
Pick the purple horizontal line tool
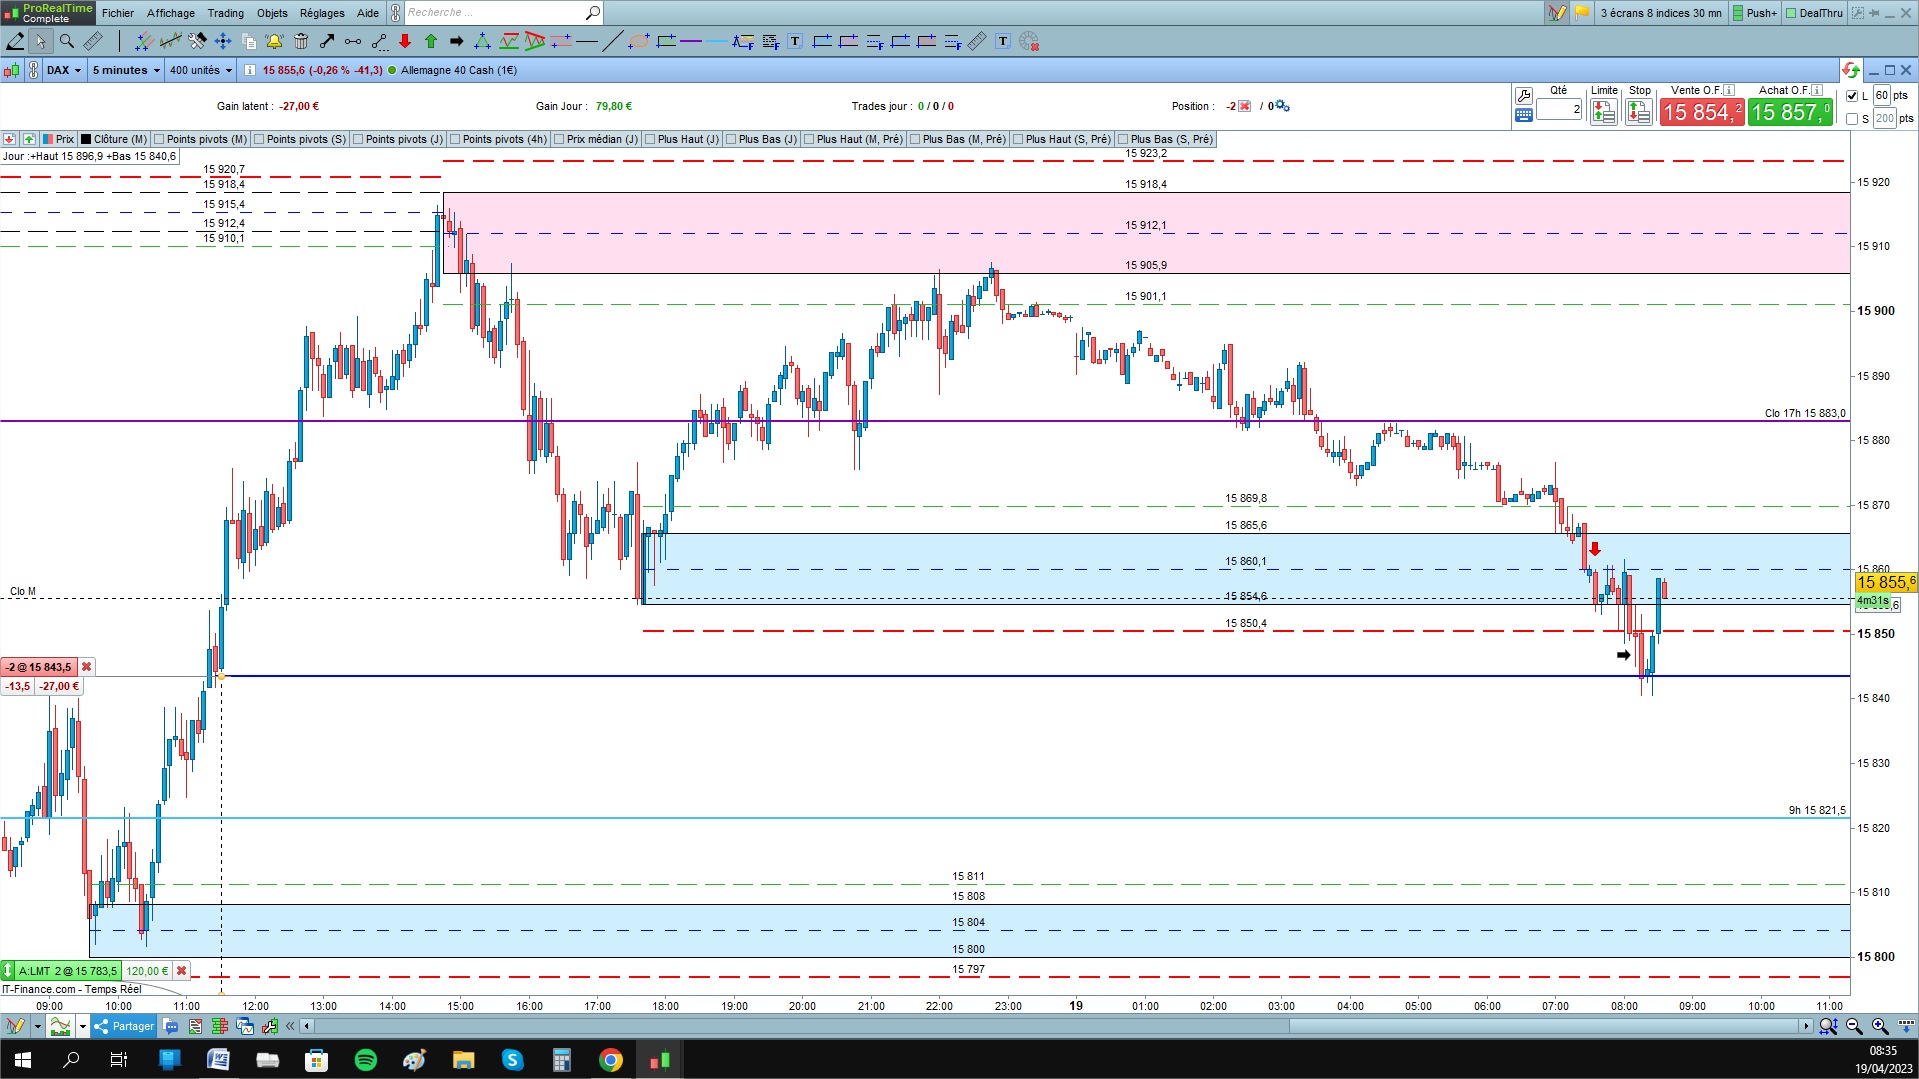pyautogui.click(x=690, y=41)
